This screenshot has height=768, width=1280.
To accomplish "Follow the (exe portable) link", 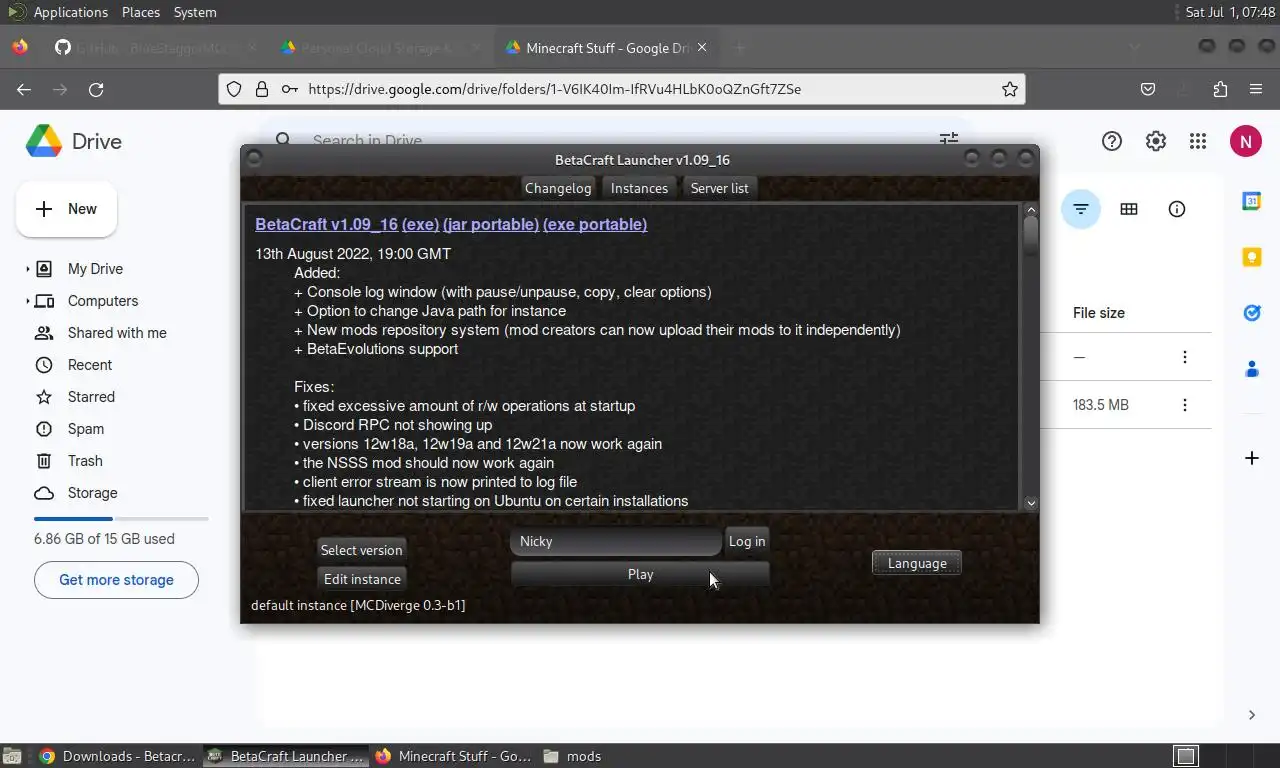I will click(x=595, y=224).
